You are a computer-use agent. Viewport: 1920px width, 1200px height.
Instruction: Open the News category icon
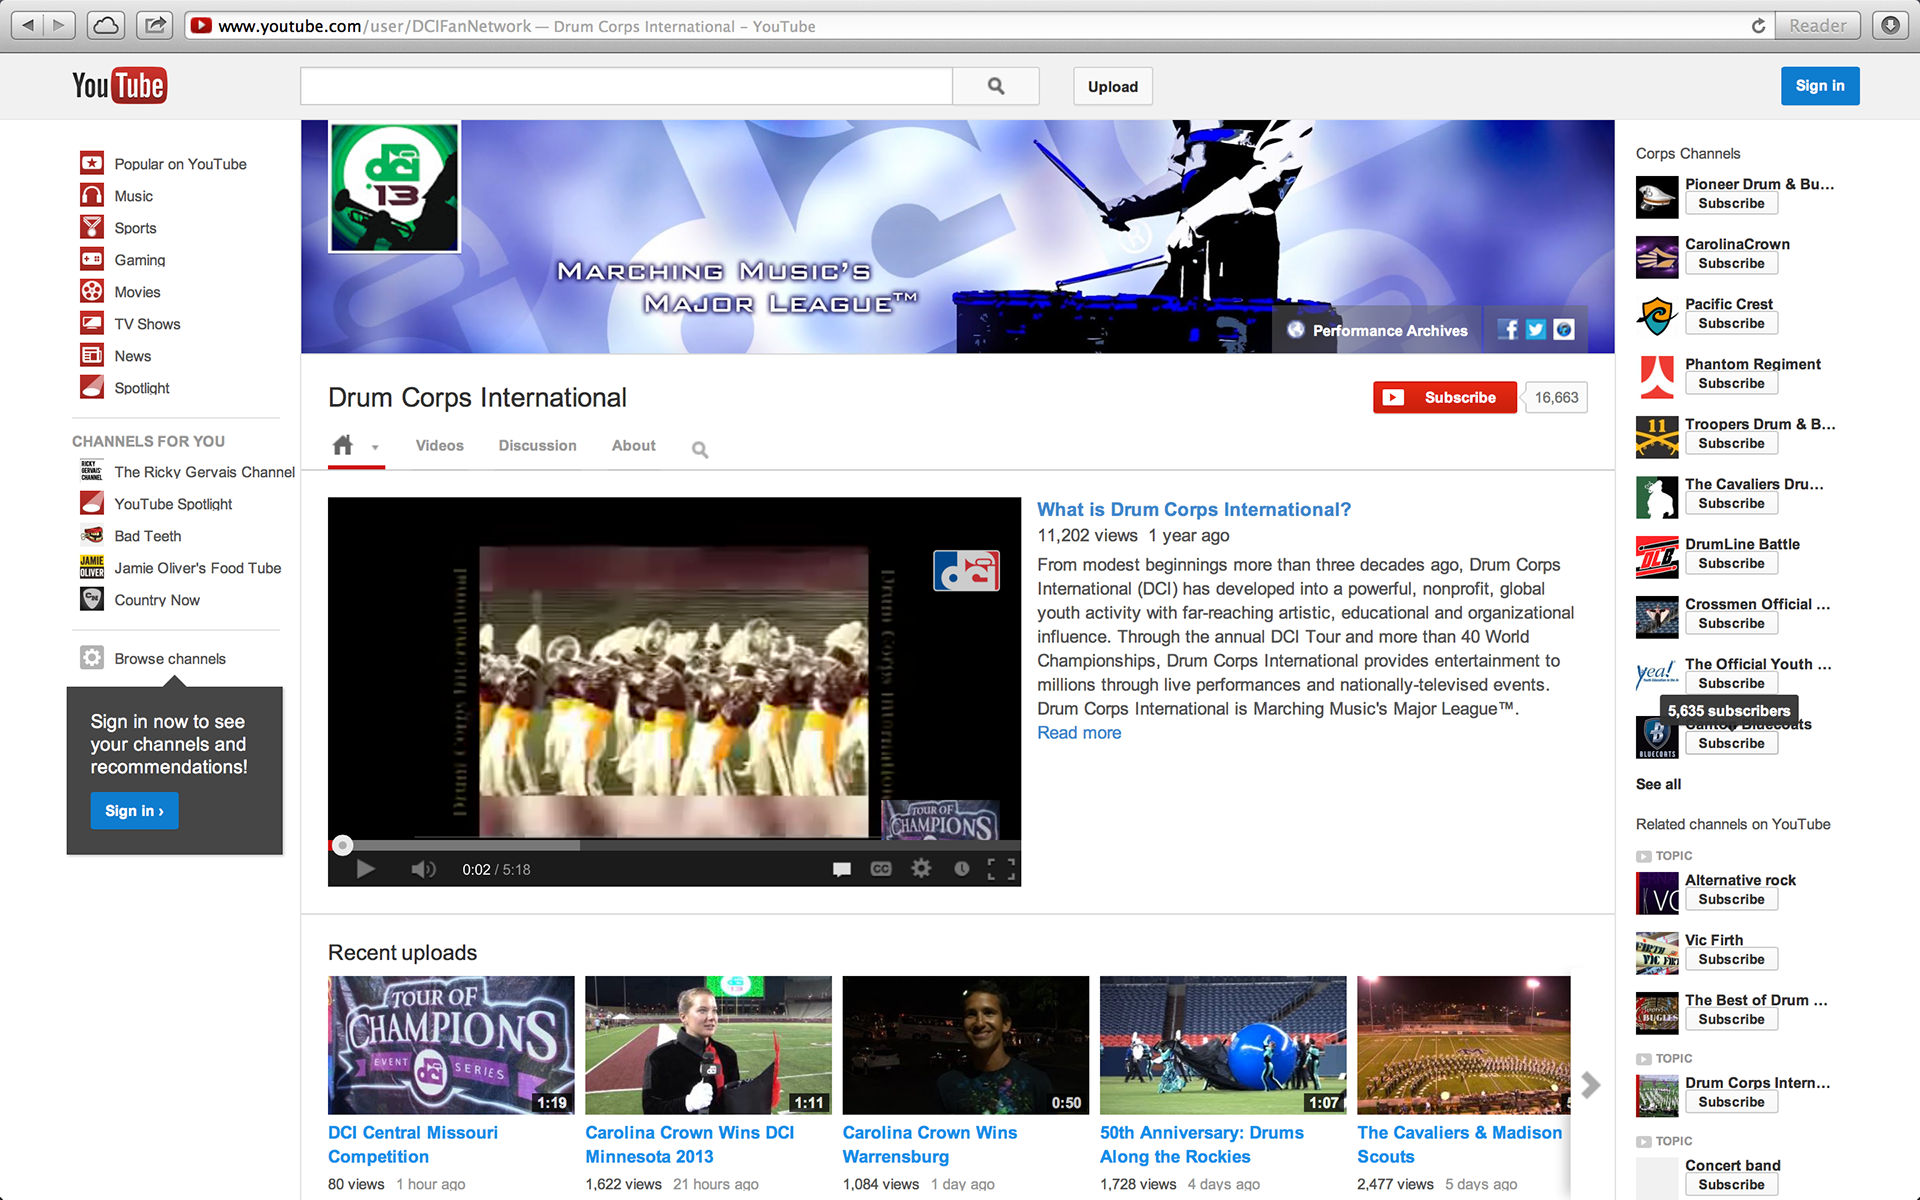pyautogui.click(x=92, y=355)
